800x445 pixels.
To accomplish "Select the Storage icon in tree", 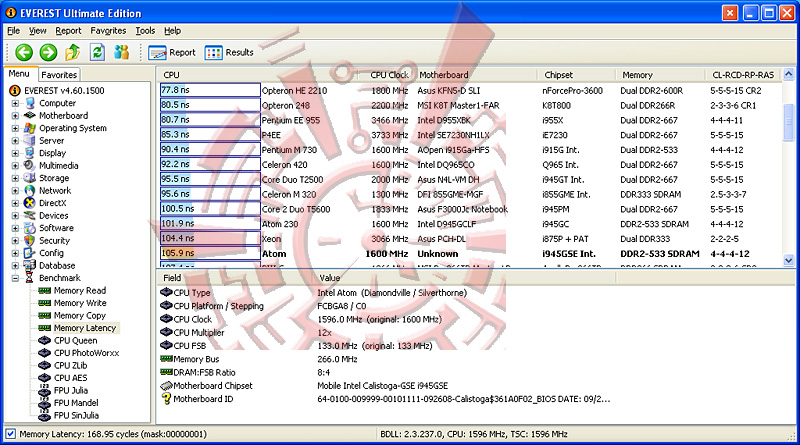I will [x=30, y=178].
